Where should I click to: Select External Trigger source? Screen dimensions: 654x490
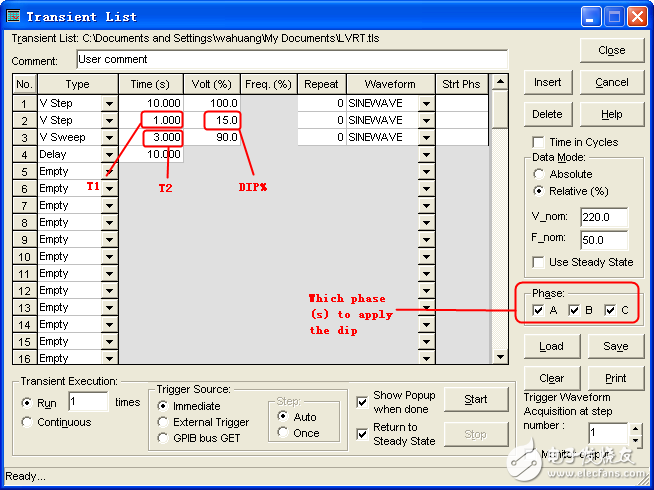click(x=164, y=422)
